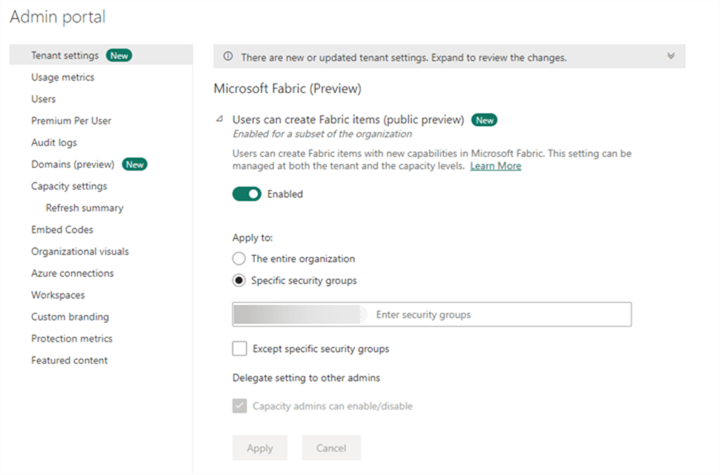Open Premium Per User settings
This screenshot has width=720, height=475.
(x=71, y=121)
